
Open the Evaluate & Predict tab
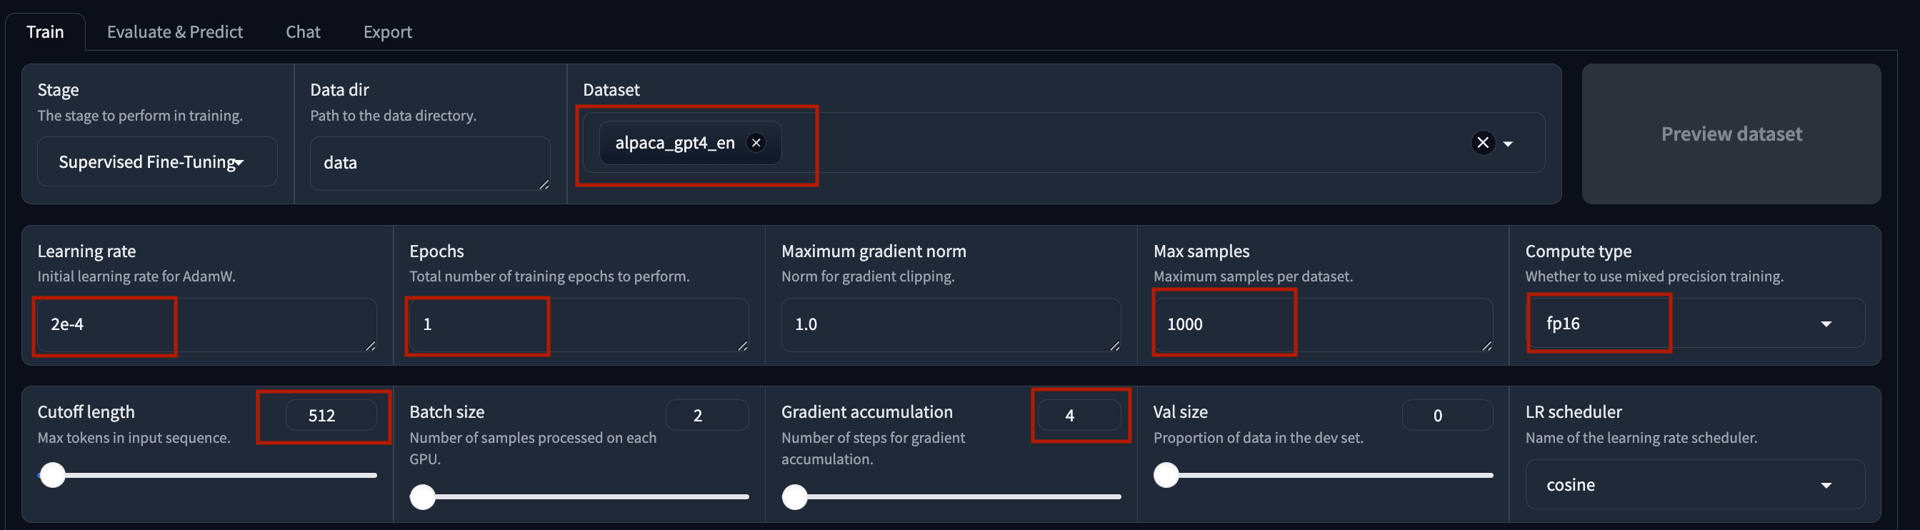pos(174,32)
